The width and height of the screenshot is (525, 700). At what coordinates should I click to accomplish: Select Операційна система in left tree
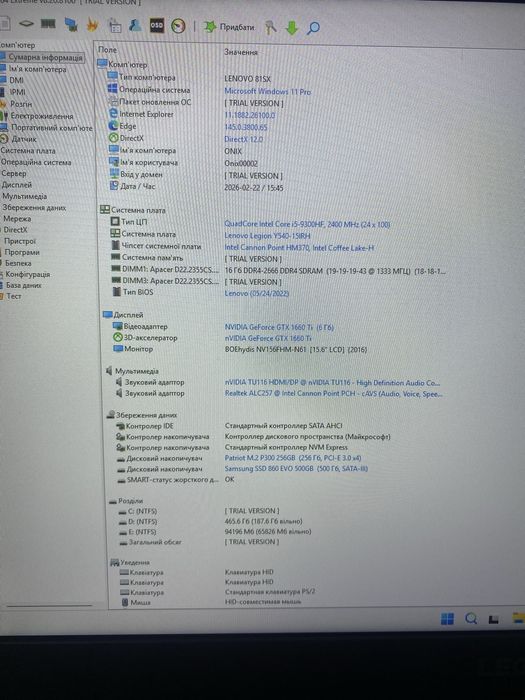point(36,162)
